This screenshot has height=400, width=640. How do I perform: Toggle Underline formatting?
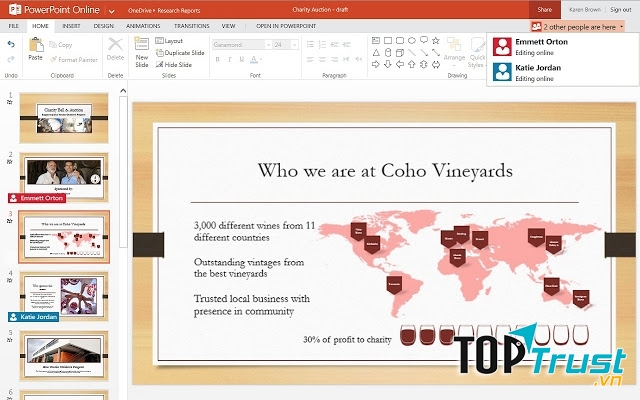click(242, 60)
